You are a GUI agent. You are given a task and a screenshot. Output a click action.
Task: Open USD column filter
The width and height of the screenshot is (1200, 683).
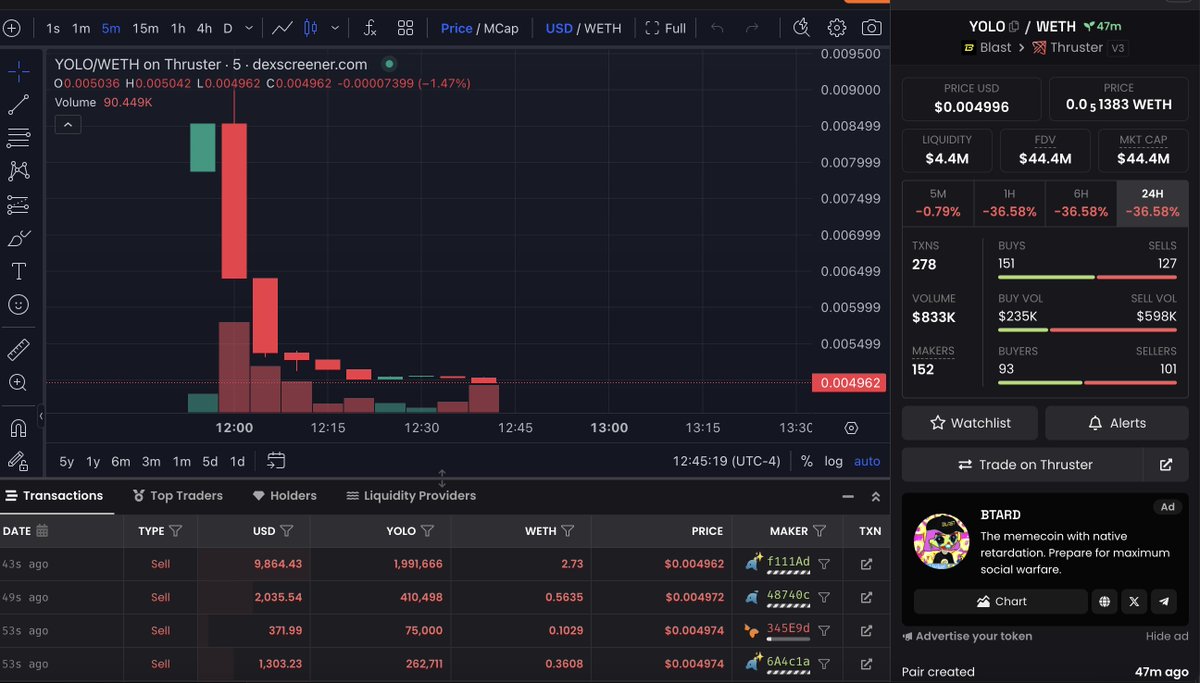pos(287,531)
